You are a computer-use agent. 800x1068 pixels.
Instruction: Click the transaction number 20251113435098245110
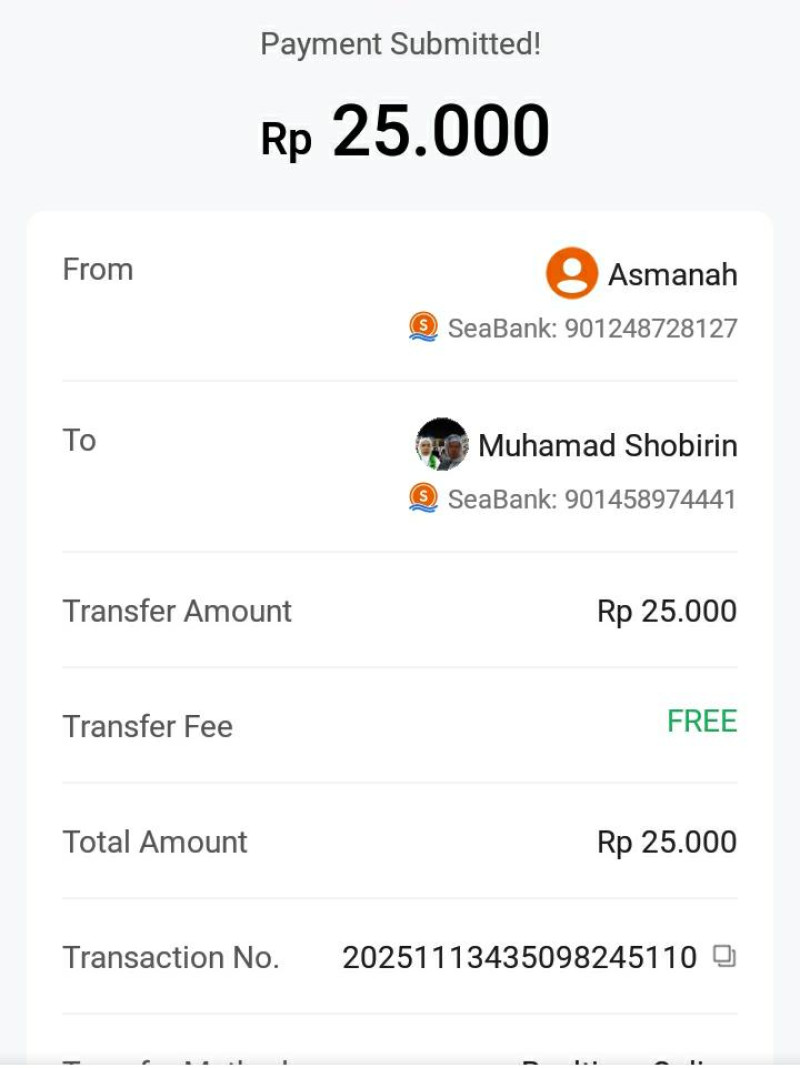click(519, 957)
